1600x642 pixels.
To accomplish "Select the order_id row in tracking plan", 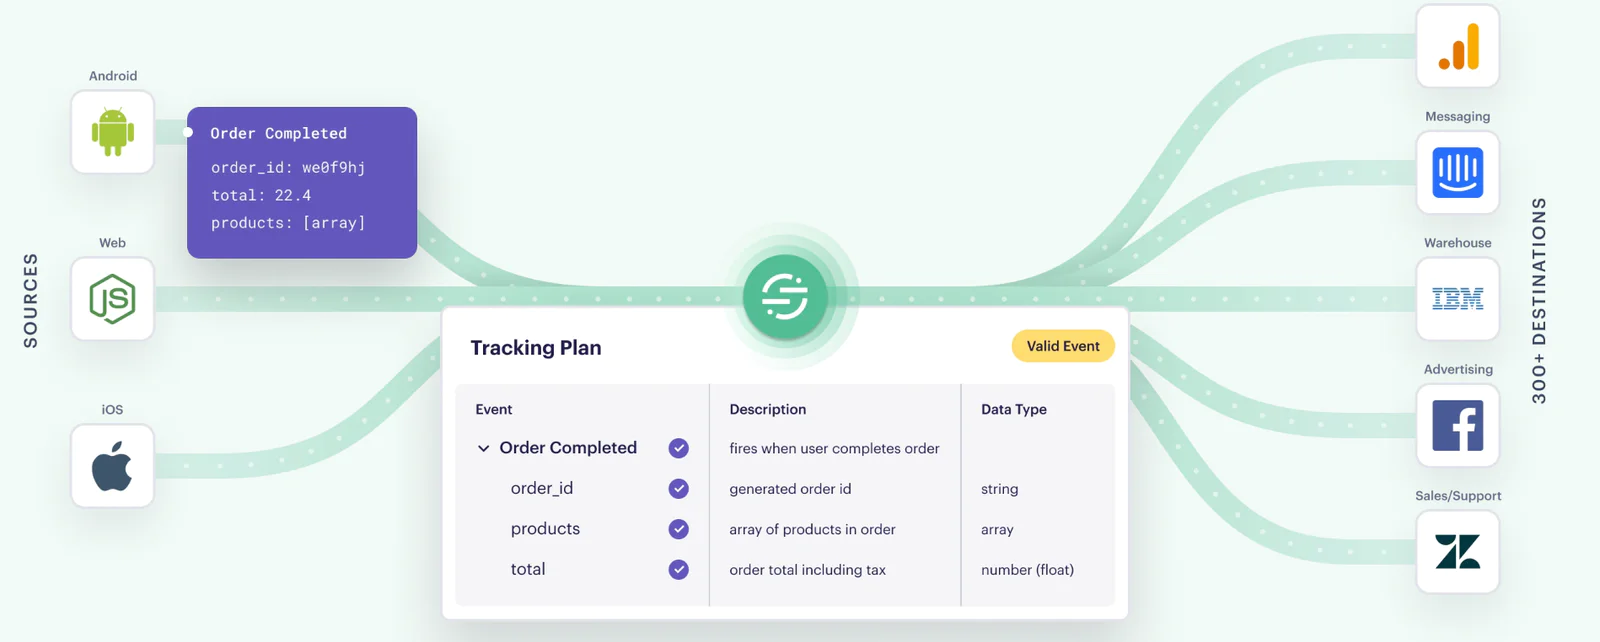I will (542, 488).
